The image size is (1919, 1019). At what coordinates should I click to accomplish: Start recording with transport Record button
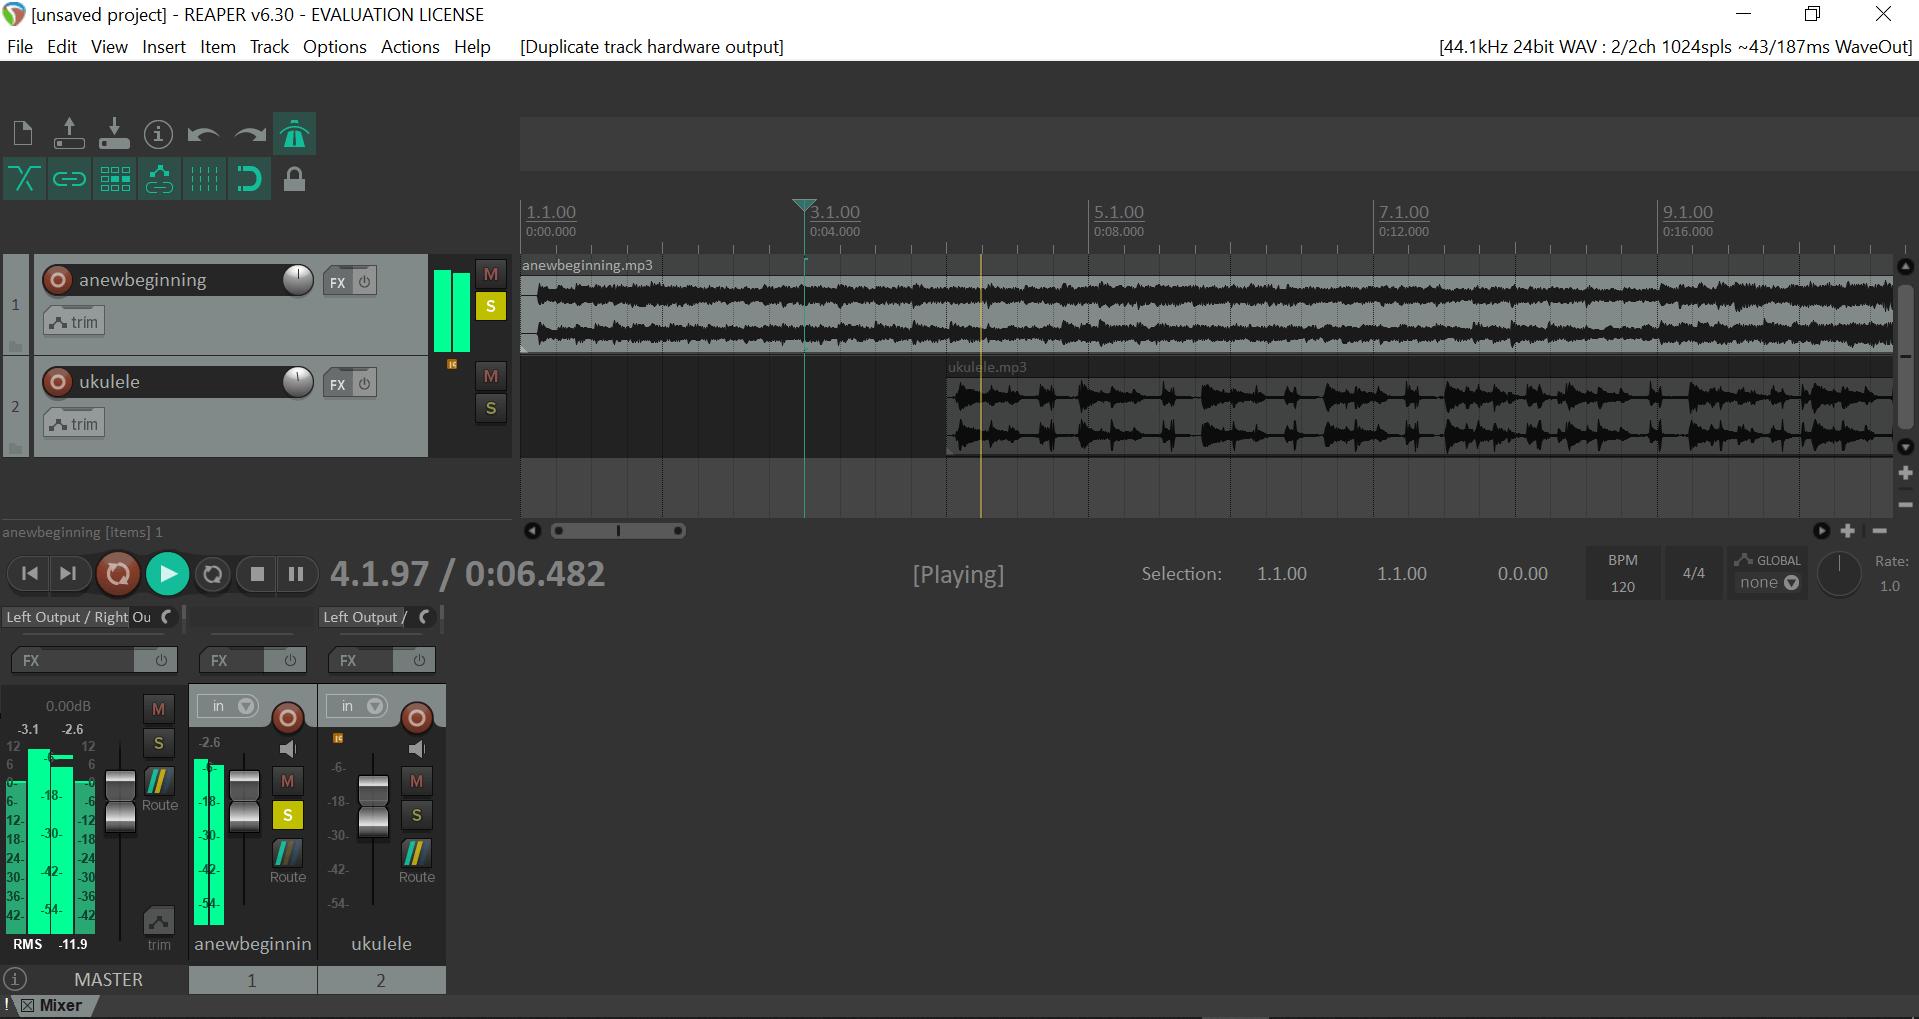[x=118, y=574]
